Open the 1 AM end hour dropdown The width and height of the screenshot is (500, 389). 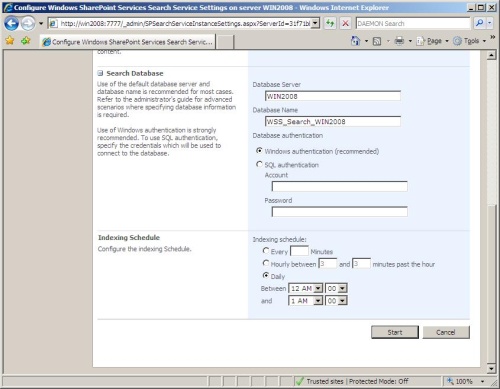pos(306,301)
